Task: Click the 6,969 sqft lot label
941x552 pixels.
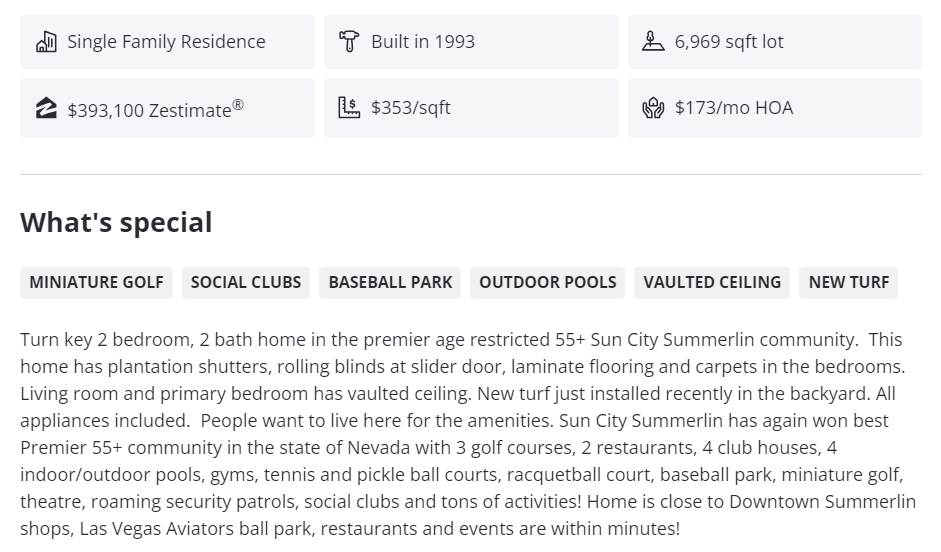Action: tap(729, 42)
